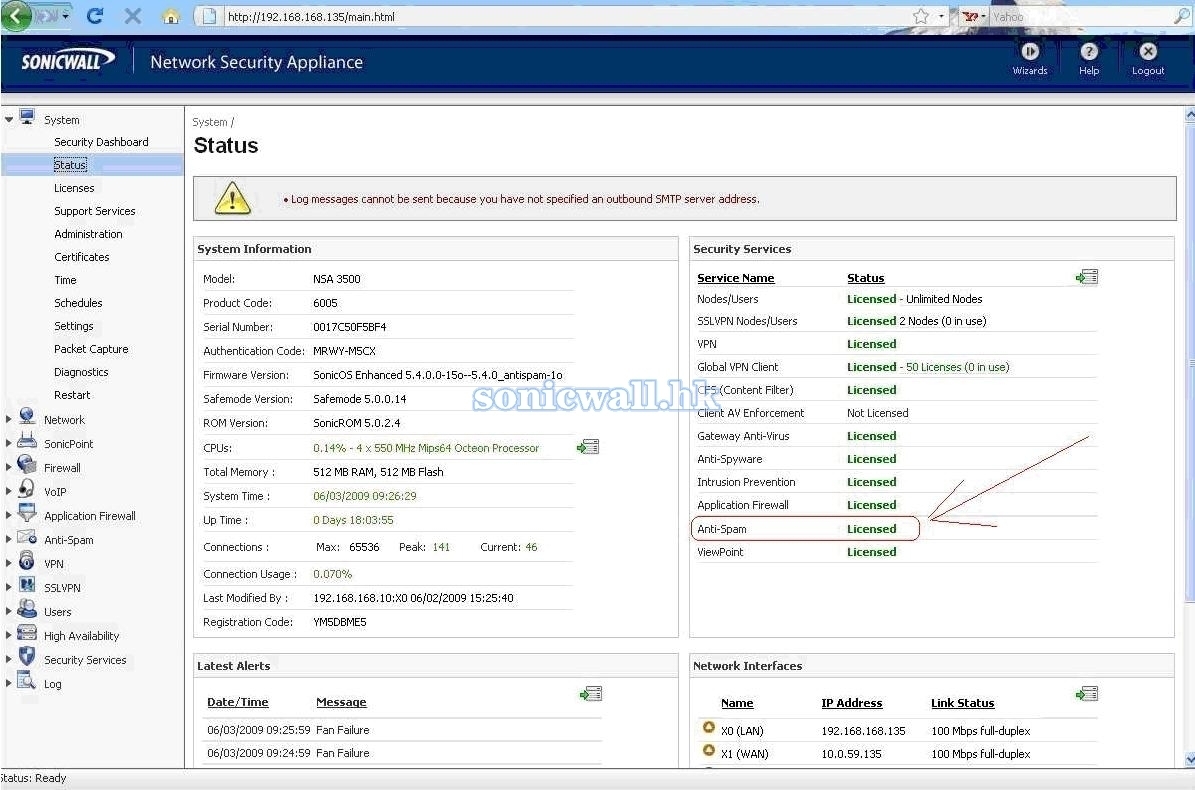Click the Yahoo search field

pyautogui.click(x=1081, y=17)
